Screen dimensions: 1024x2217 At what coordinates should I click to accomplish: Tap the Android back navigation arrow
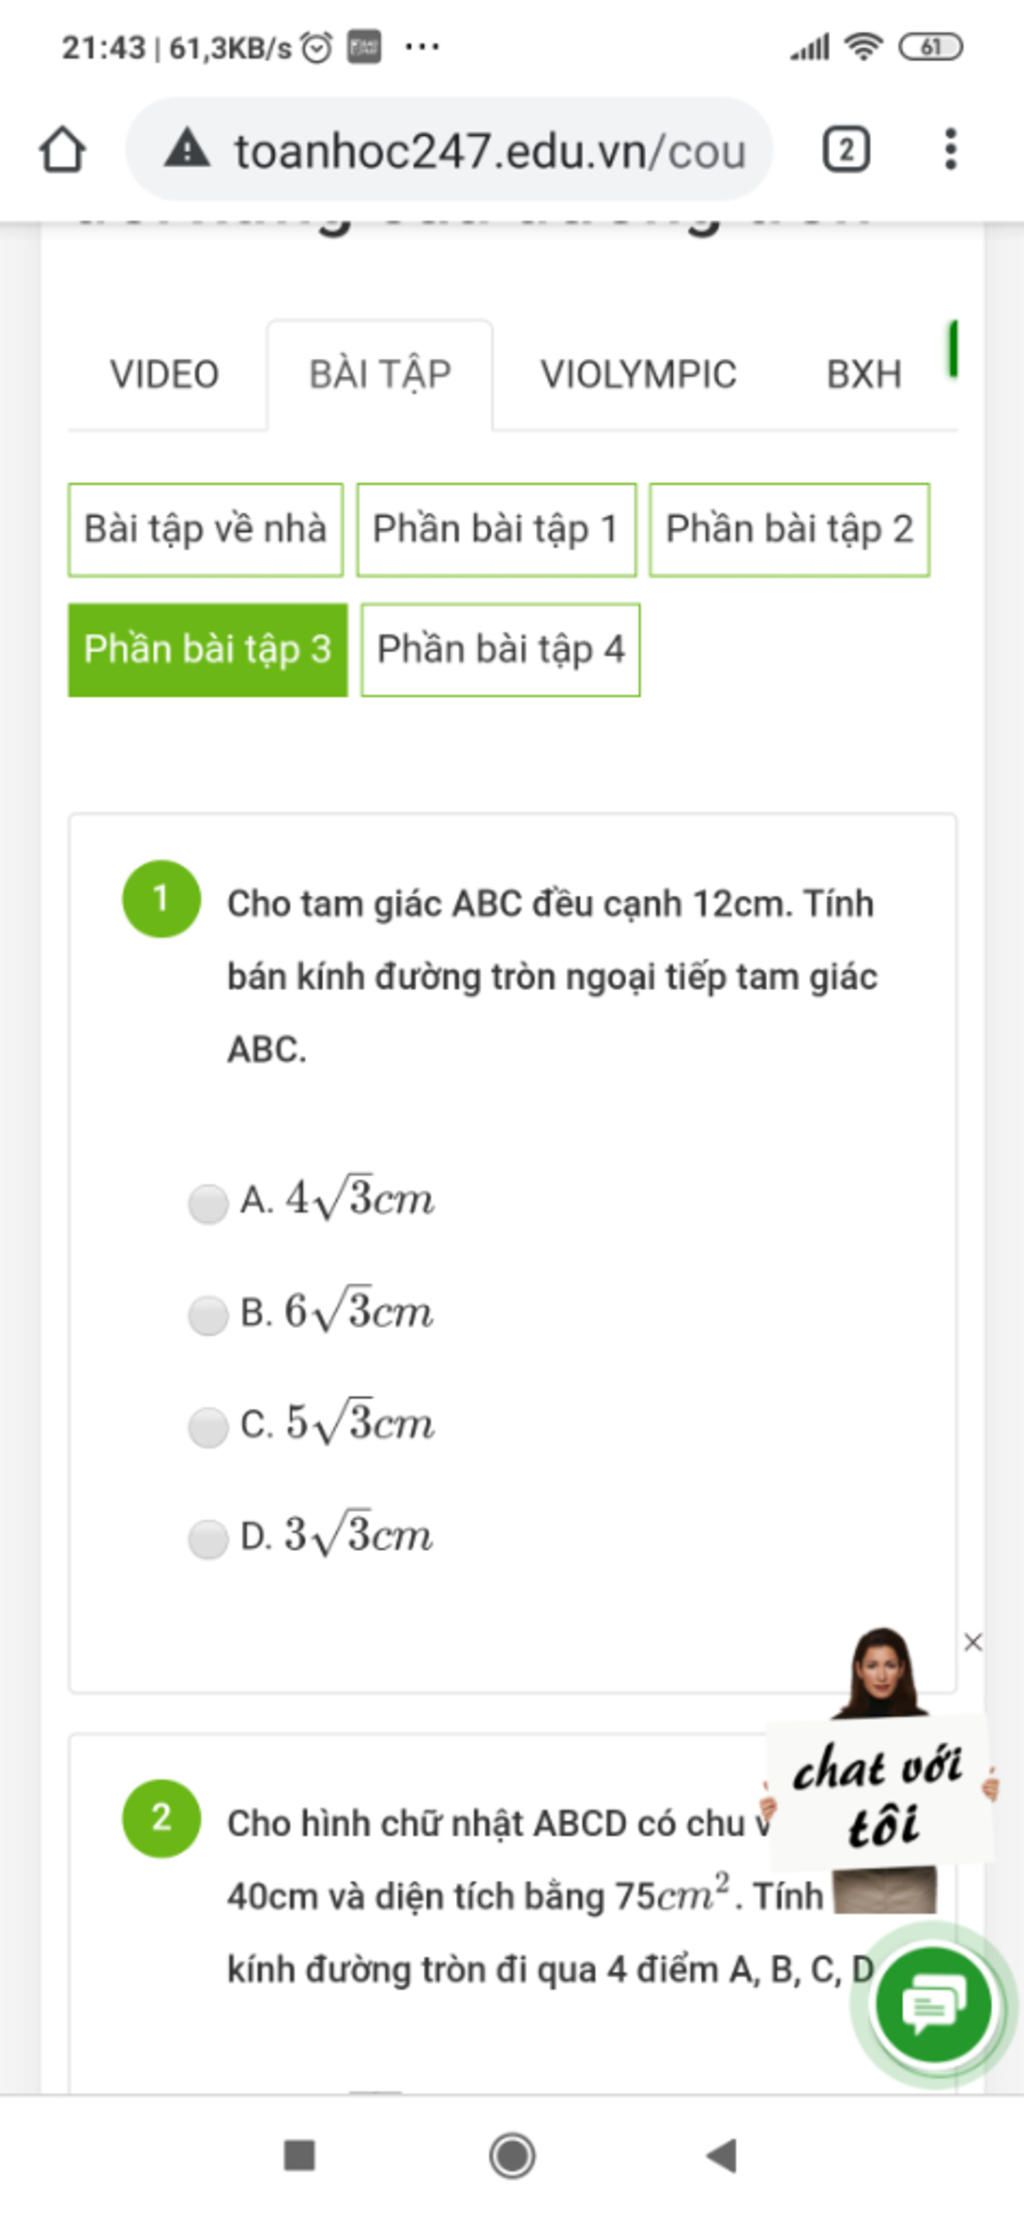tap(722, 2156)
